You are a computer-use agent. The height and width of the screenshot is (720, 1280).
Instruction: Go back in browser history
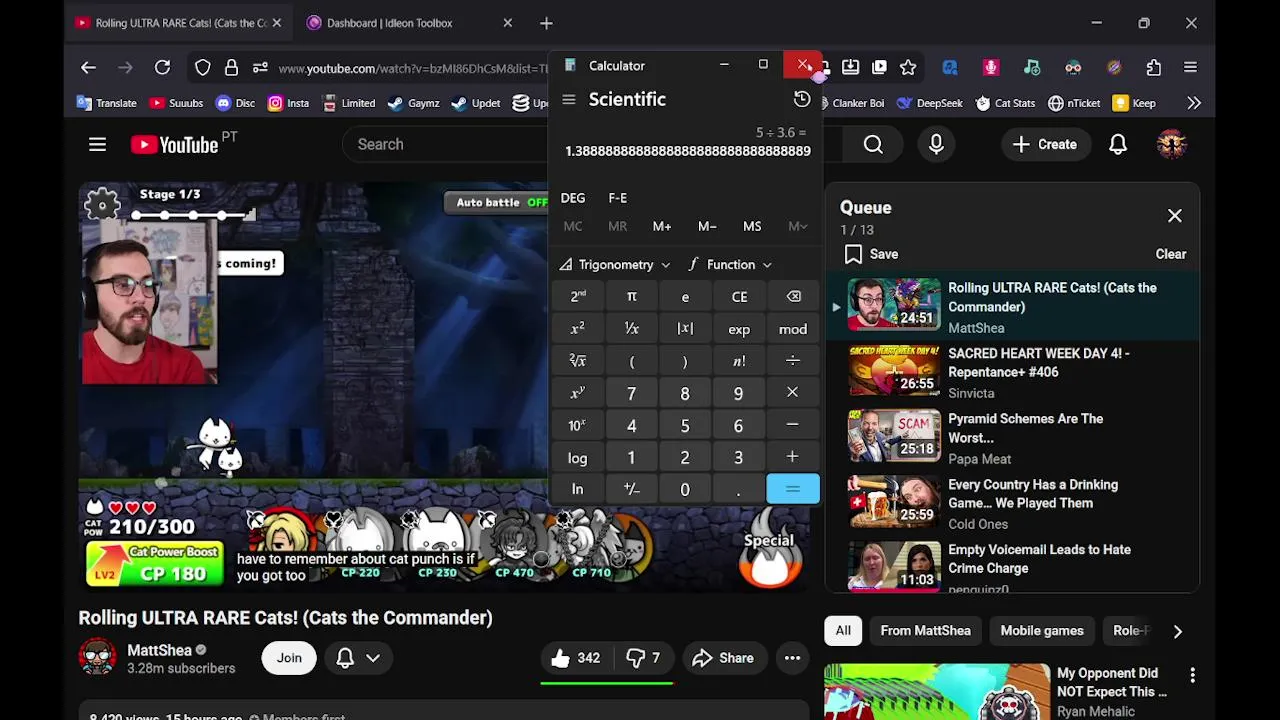(88, 67)
